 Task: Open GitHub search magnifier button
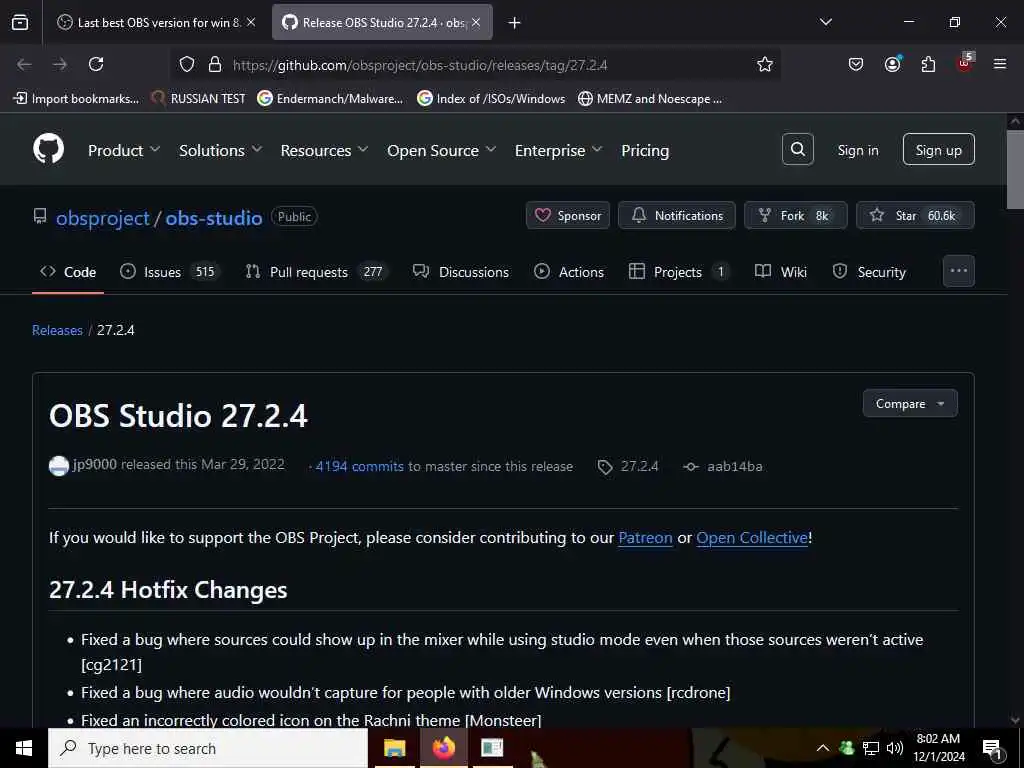pyautogui.click(x=797, y=150)
